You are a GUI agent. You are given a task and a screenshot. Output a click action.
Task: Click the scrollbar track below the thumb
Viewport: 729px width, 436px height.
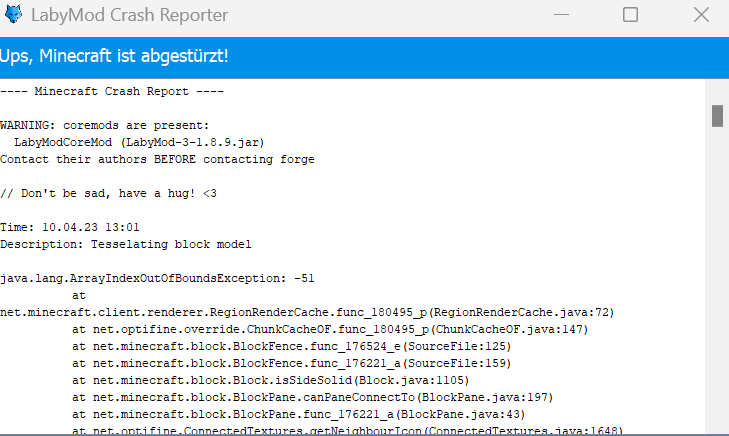[x=717, y=279]
